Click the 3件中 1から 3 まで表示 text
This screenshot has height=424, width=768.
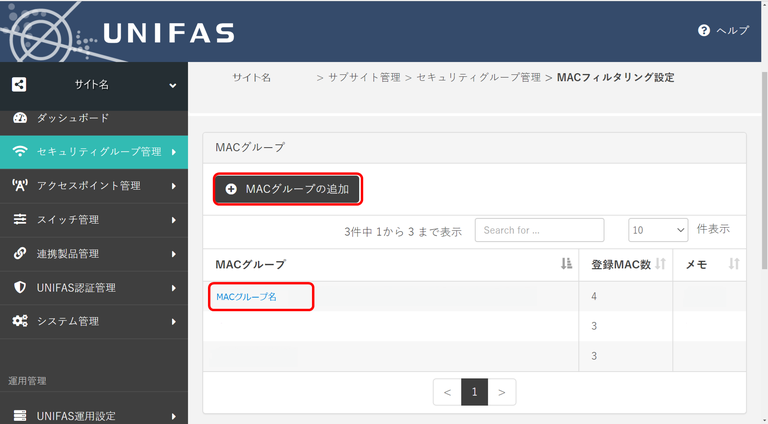click(403, 232)
